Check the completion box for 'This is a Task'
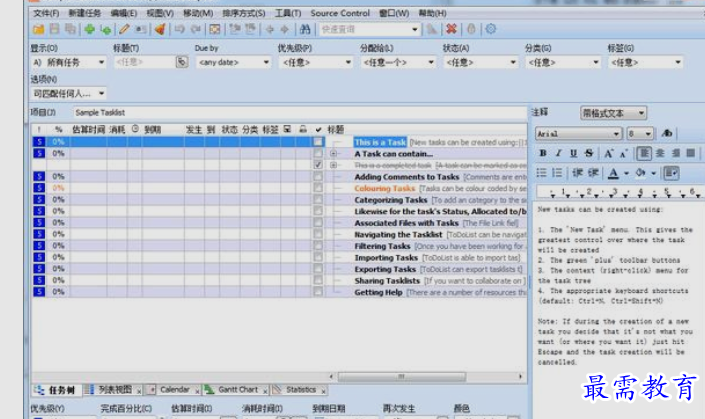The image size is (705, 419). pyautogui.click(x=318, y=142)
